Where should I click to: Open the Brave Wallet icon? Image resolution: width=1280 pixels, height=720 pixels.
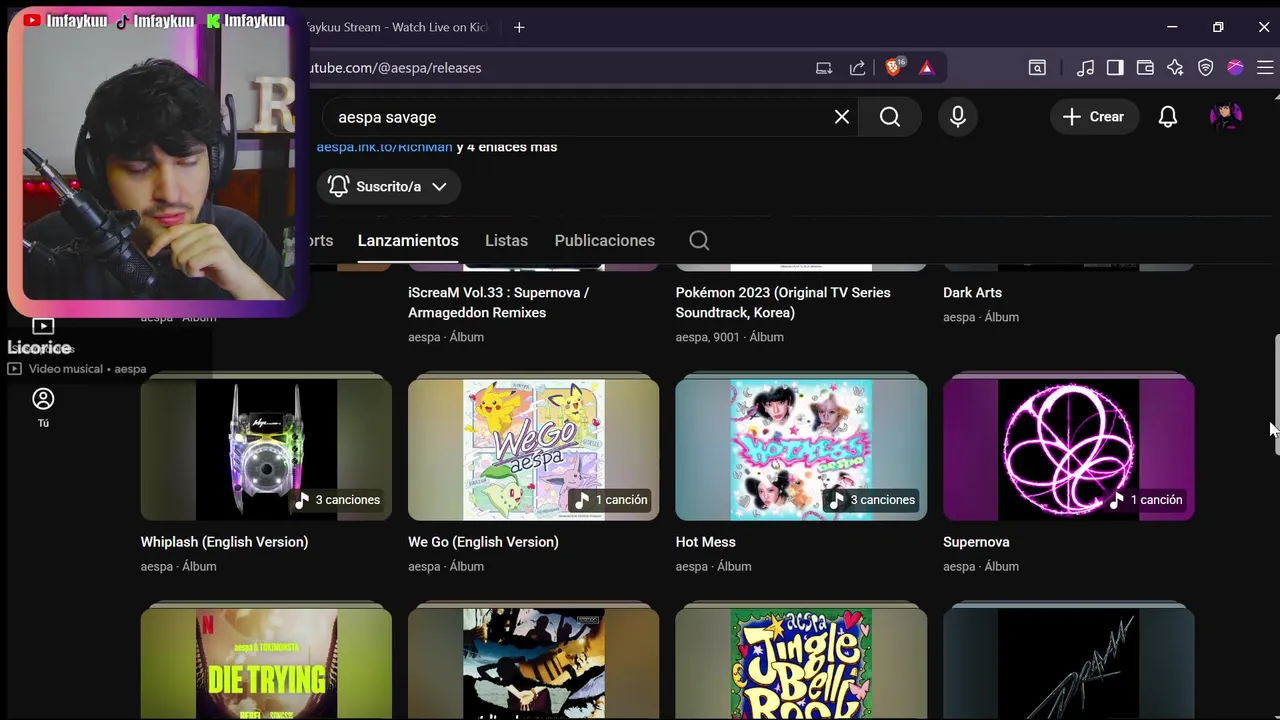1145,68
